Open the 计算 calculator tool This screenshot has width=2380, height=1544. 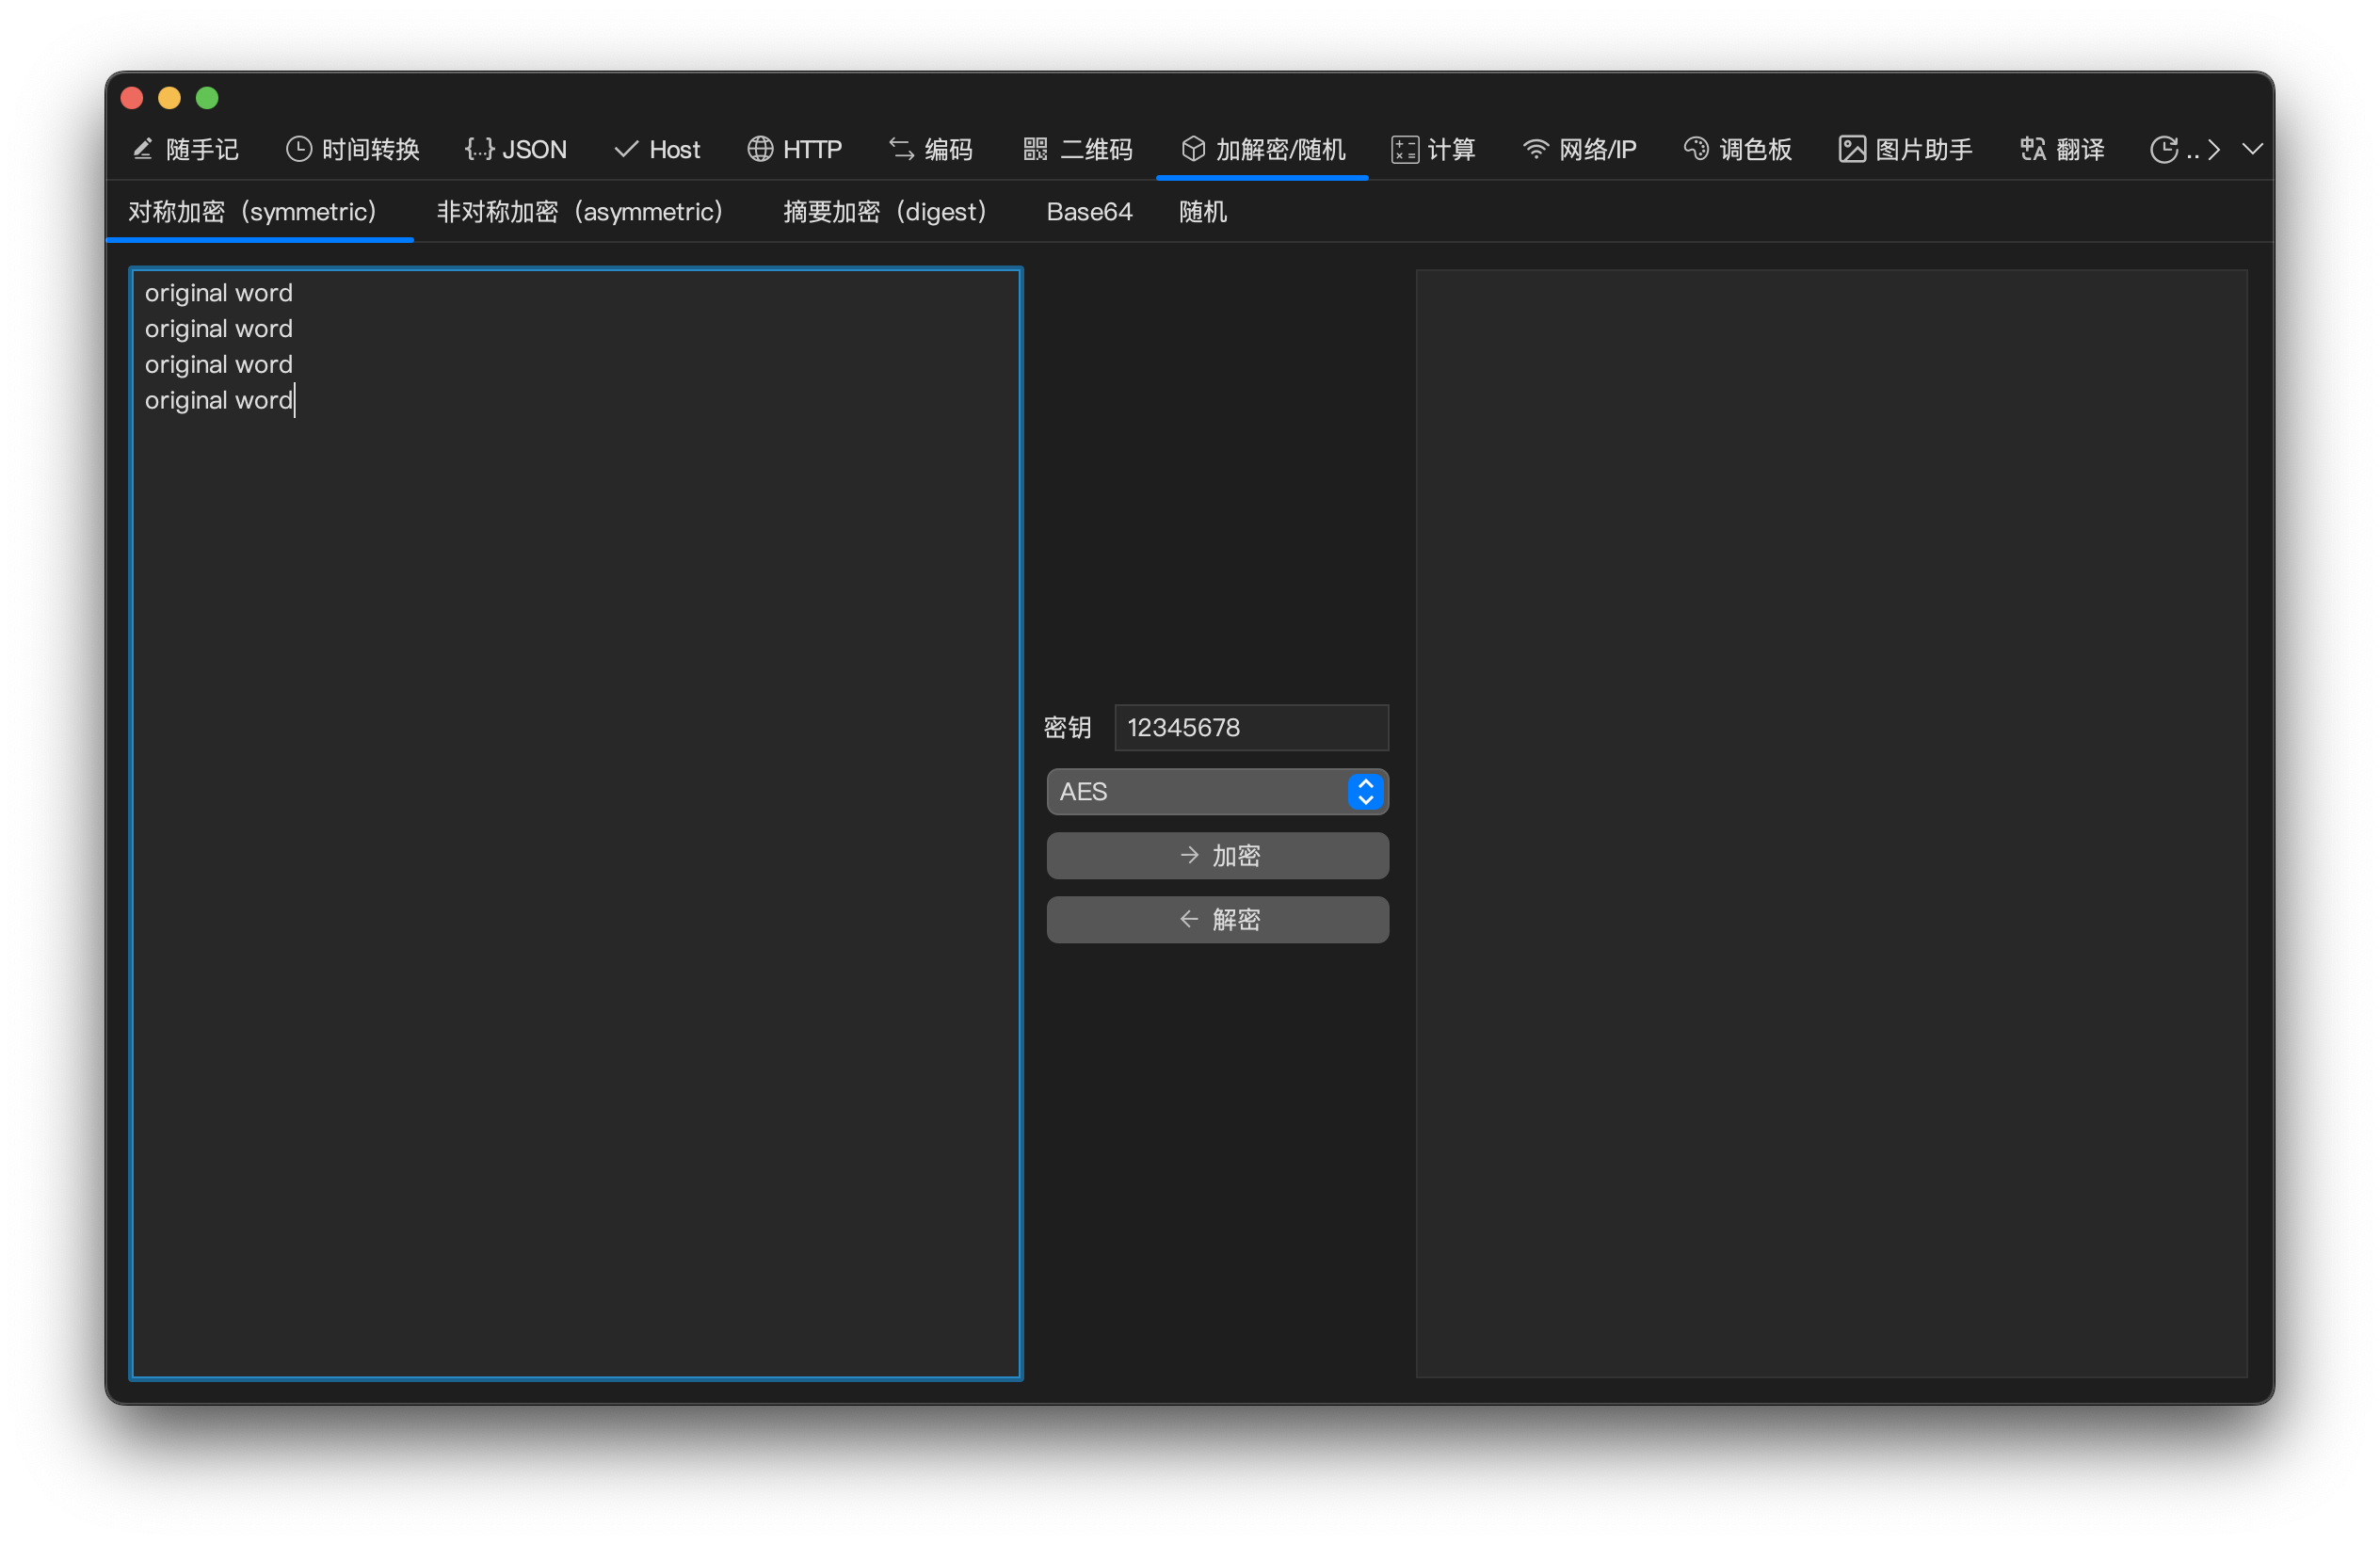pyautogui.click(x=1433, y=149)
